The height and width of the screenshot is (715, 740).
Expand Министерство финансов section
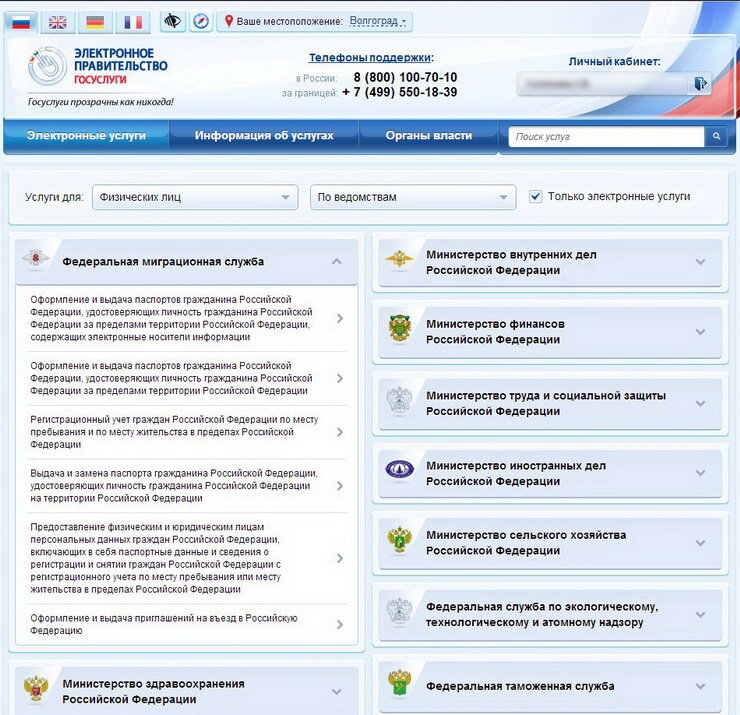click(x=700, y=332)
